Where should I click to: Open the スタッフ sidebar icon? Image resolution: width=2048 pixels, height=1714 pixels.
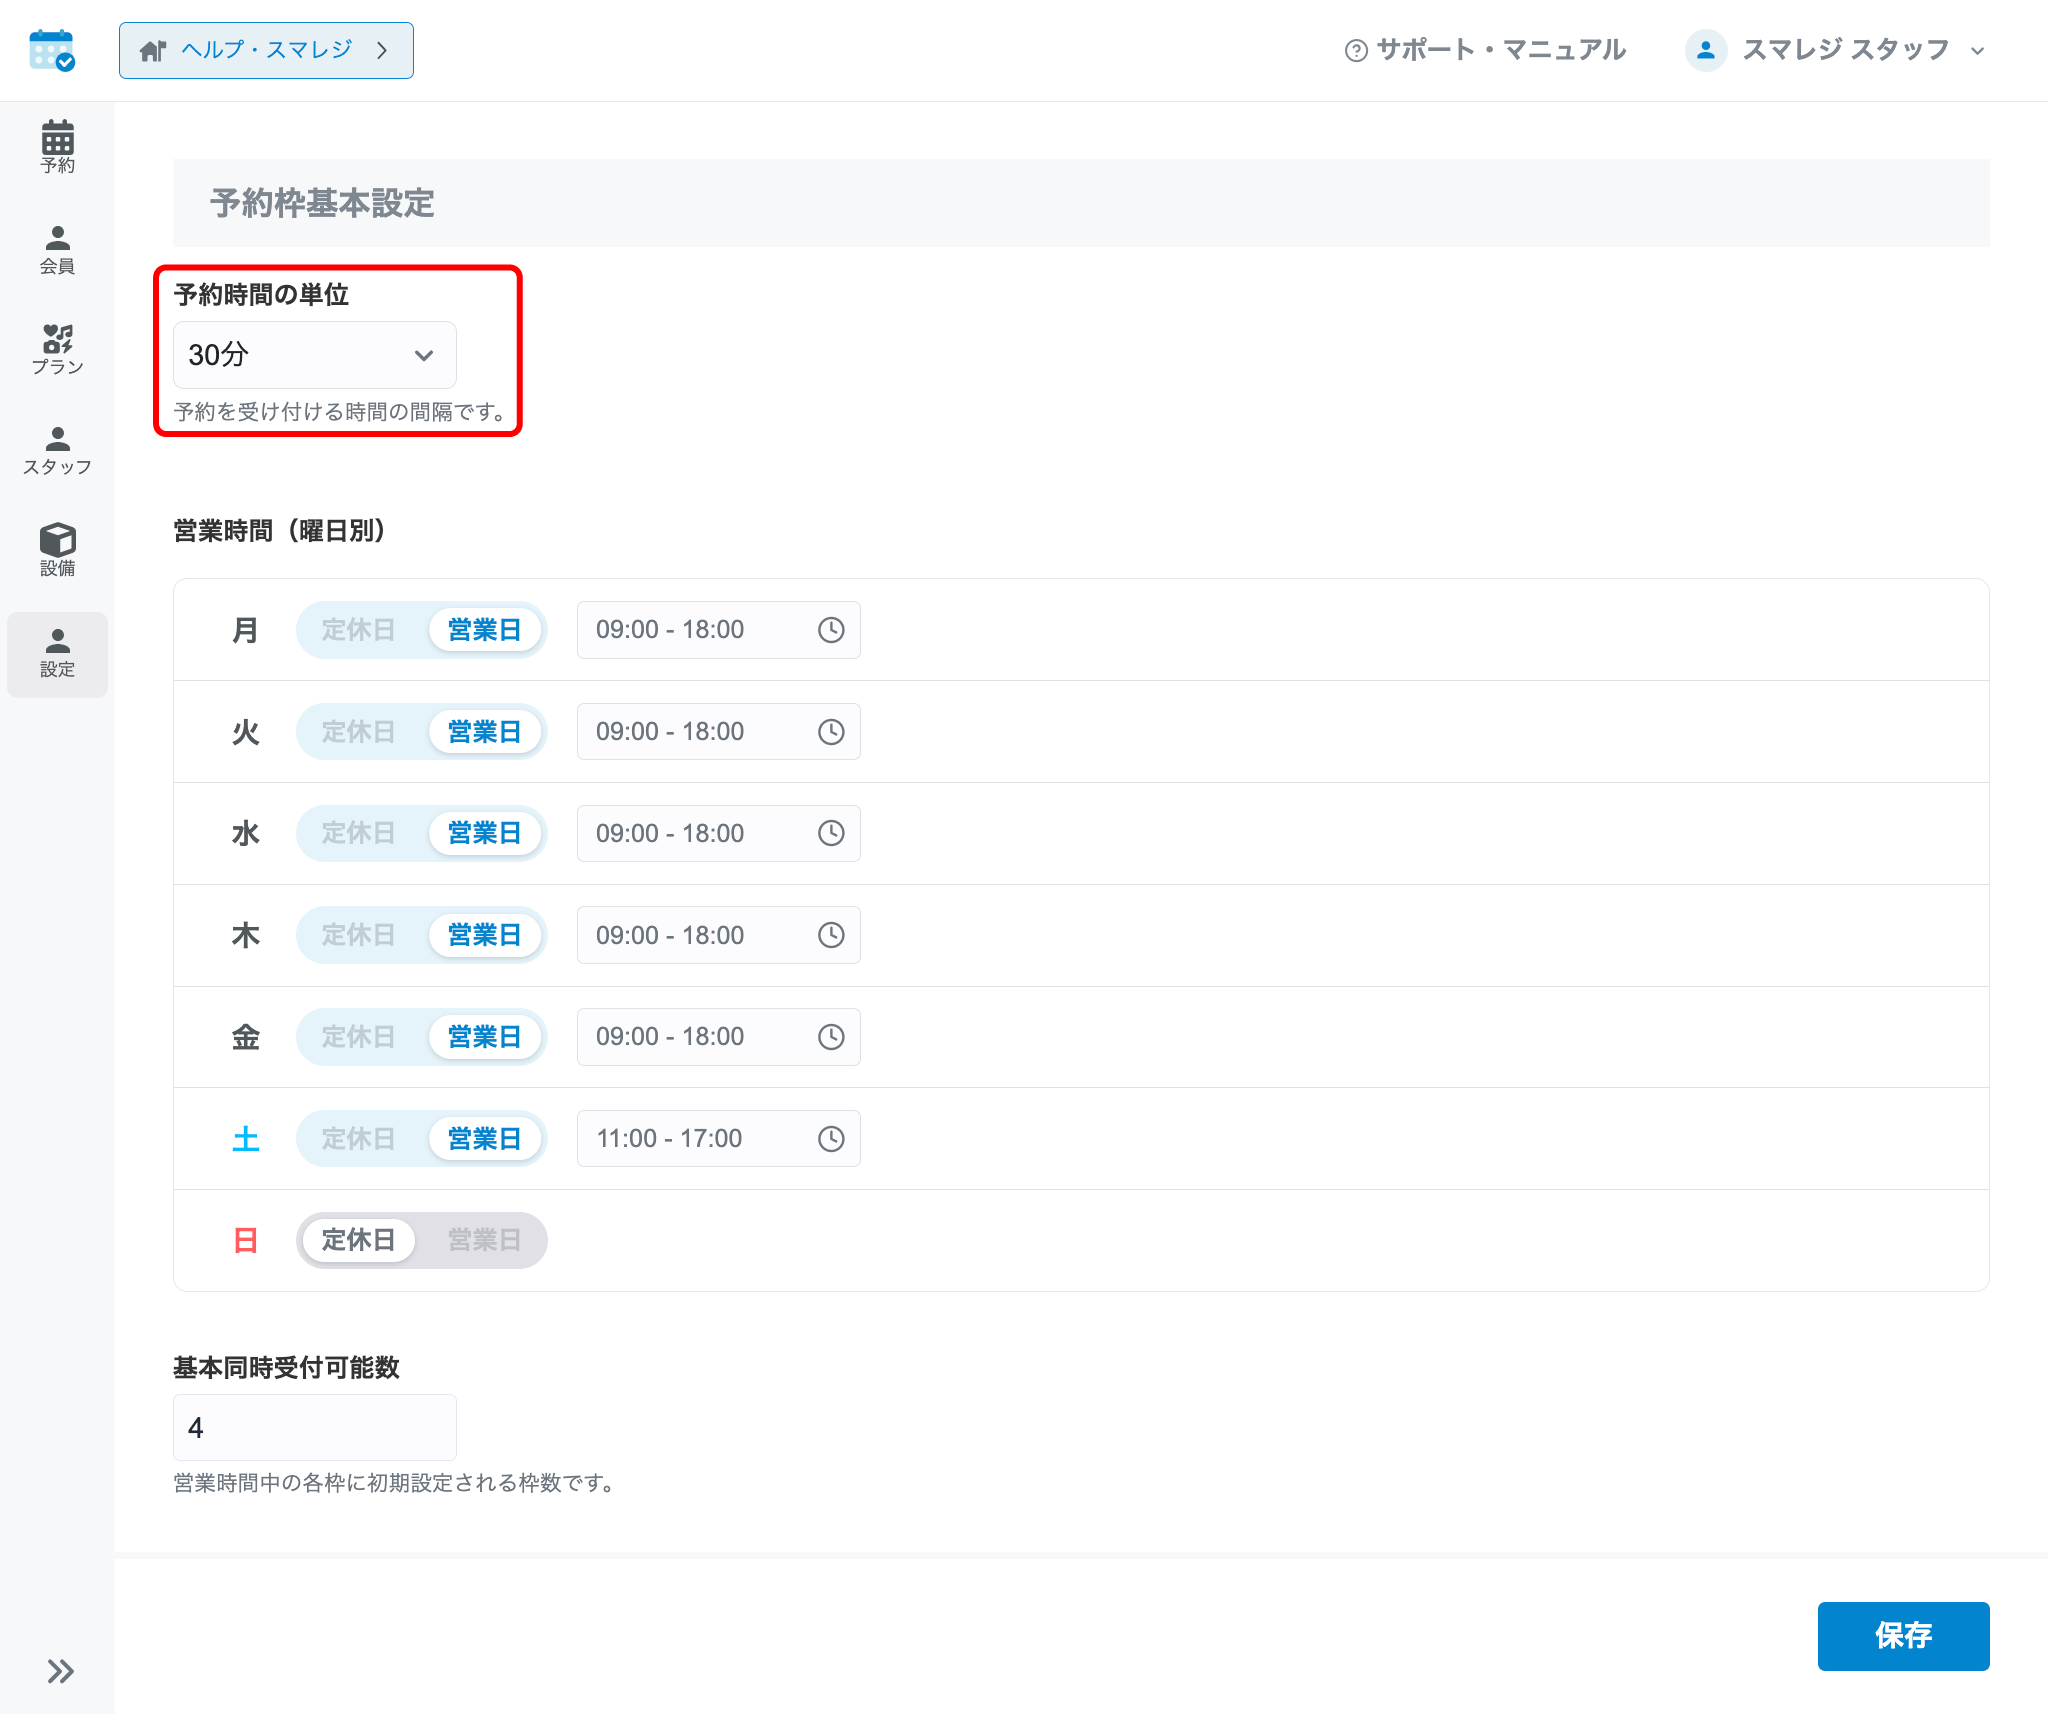(x=57, y=451)
